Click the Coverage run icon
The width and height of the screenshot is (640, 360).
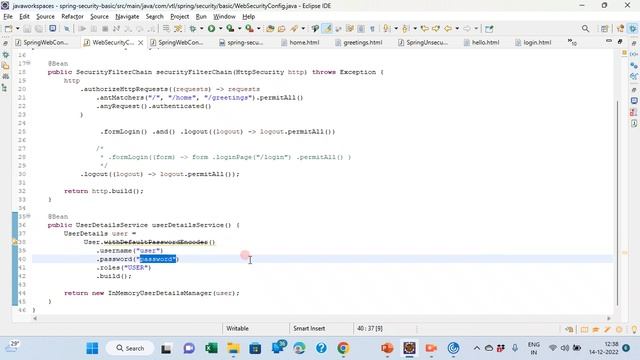click(x=230, y=29)
